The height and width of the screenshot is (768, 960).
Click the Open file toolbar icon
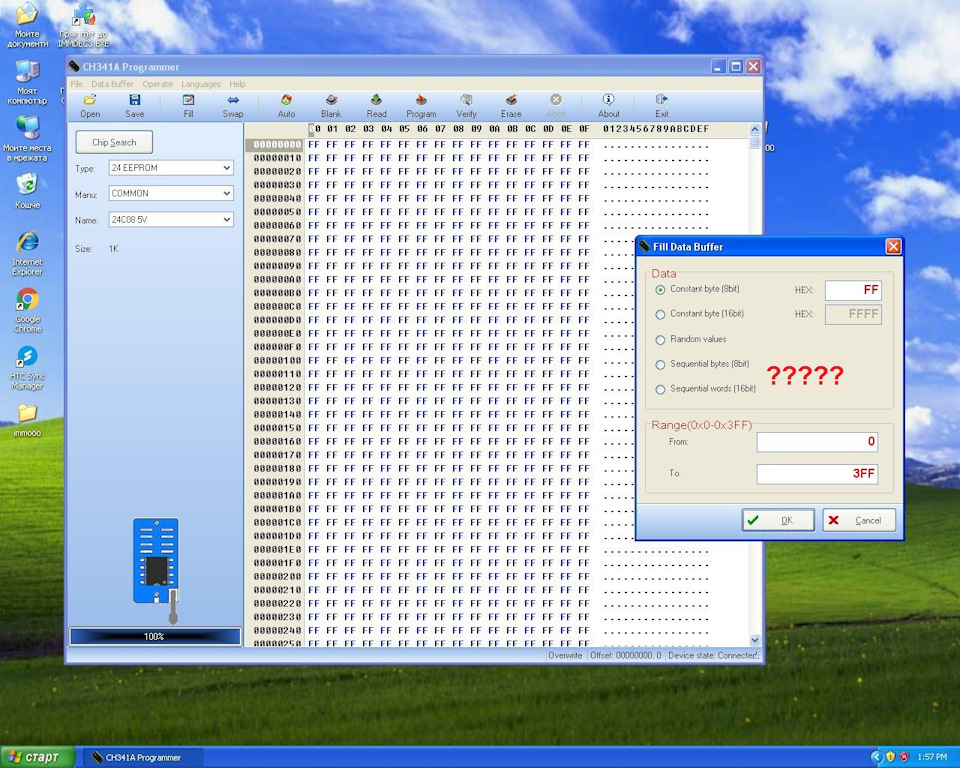pos(90,105)
